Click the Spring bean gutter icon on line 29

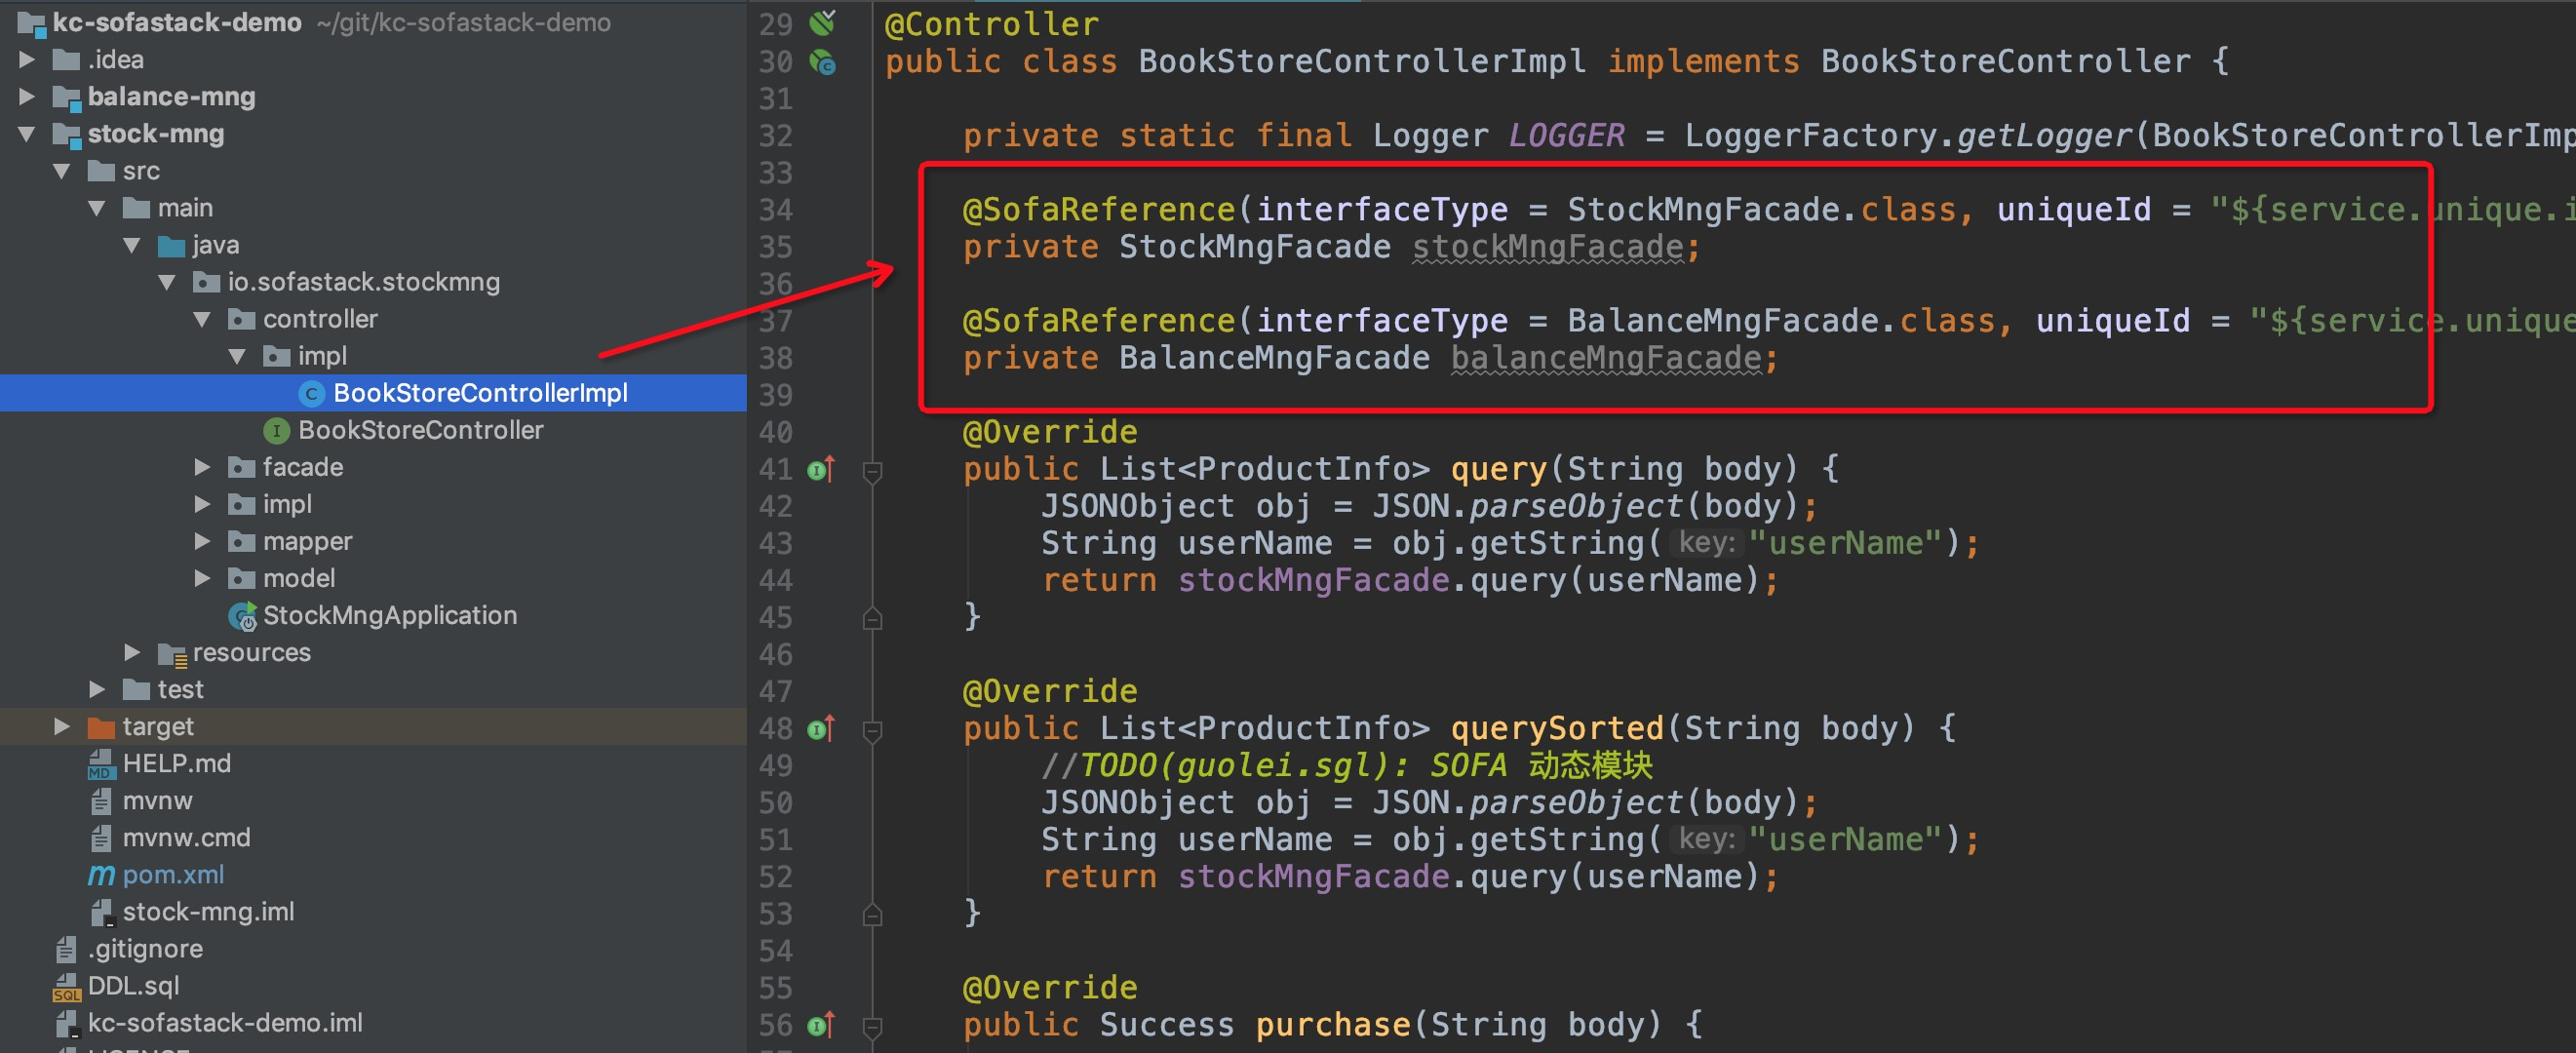coord(822,22)
